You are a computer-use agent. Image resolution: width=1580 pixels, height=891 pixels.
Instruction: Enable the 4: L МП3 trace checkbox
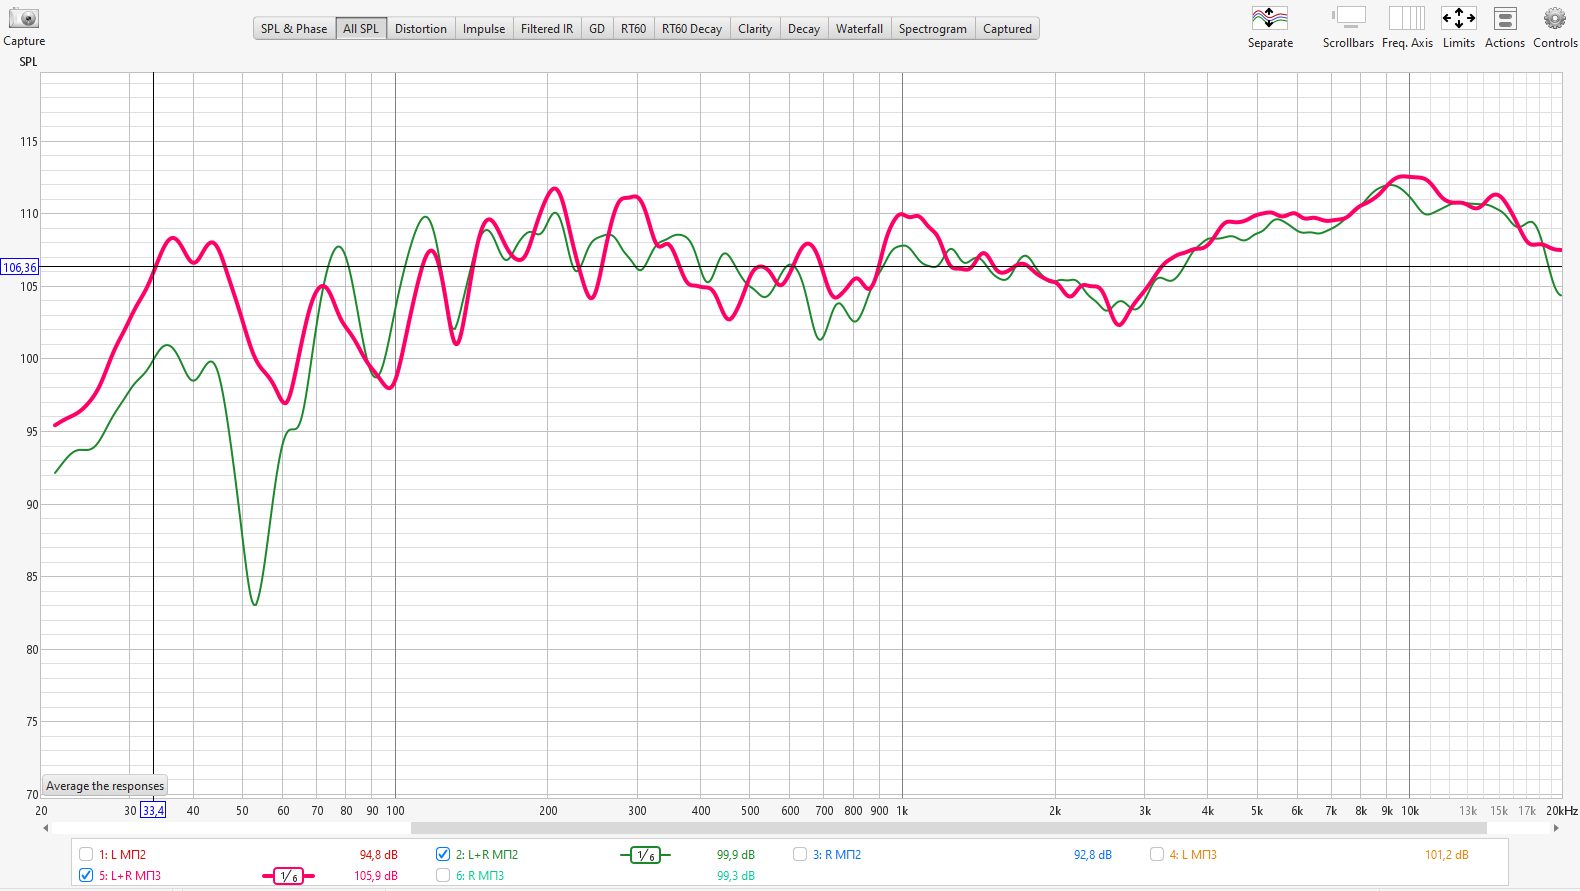(1157, 854)
